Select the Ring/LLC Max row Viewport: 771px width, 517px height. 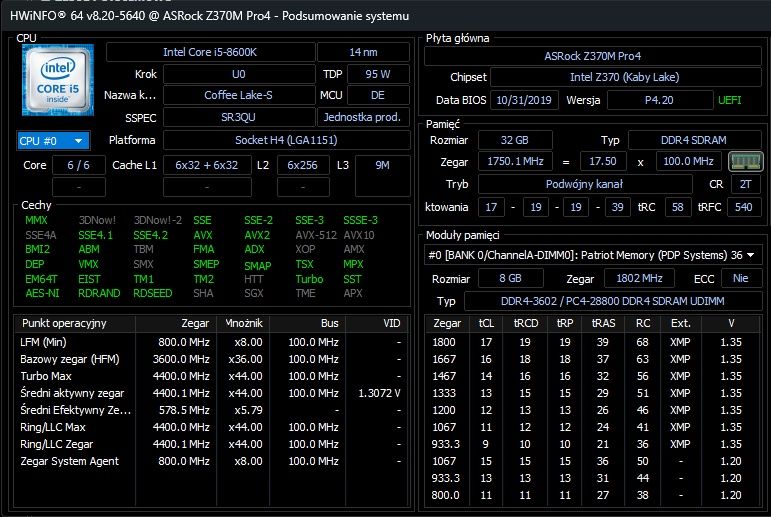click(x=211, y=427)
